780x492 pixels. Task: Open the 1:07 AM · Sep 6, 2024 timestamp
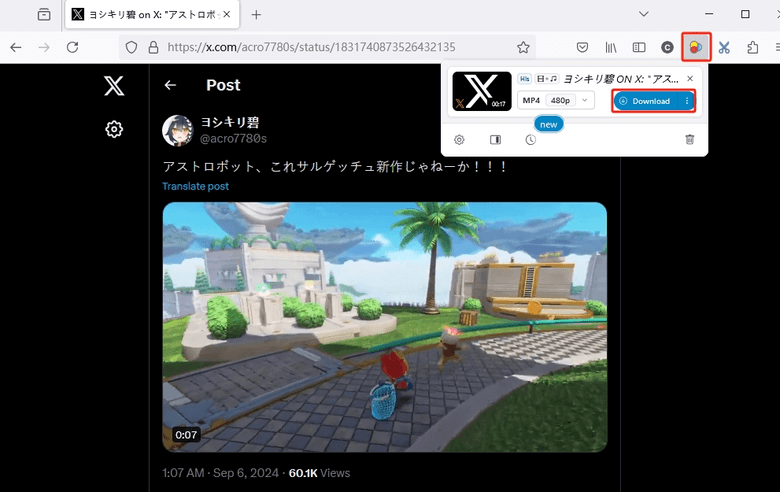click(x=220, y=473)
